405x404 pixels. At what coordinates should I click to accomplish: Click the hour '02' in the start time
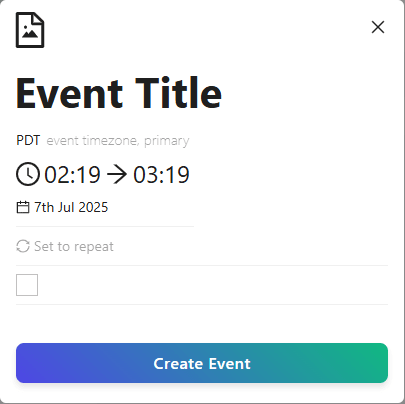pyautogui.click(x=56, y=174)
